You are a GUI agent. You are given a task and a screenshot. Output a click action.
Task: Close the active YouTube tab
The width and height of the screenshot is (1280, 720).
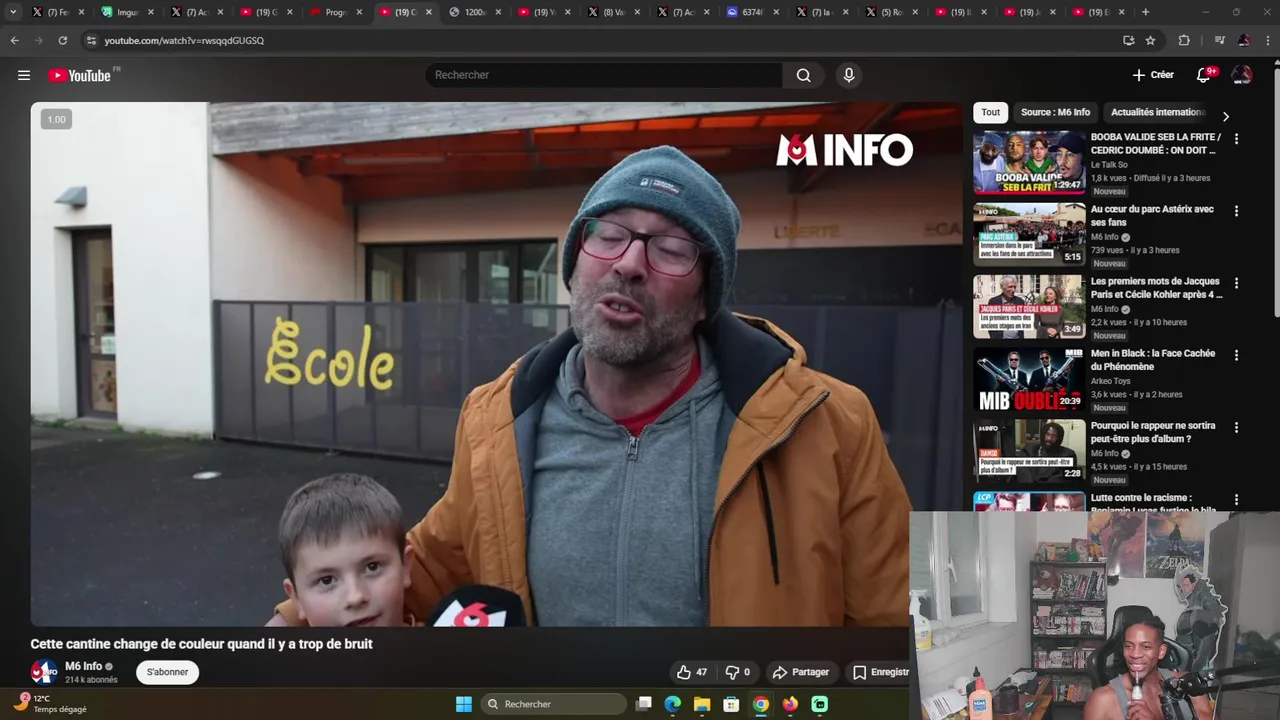429,12
